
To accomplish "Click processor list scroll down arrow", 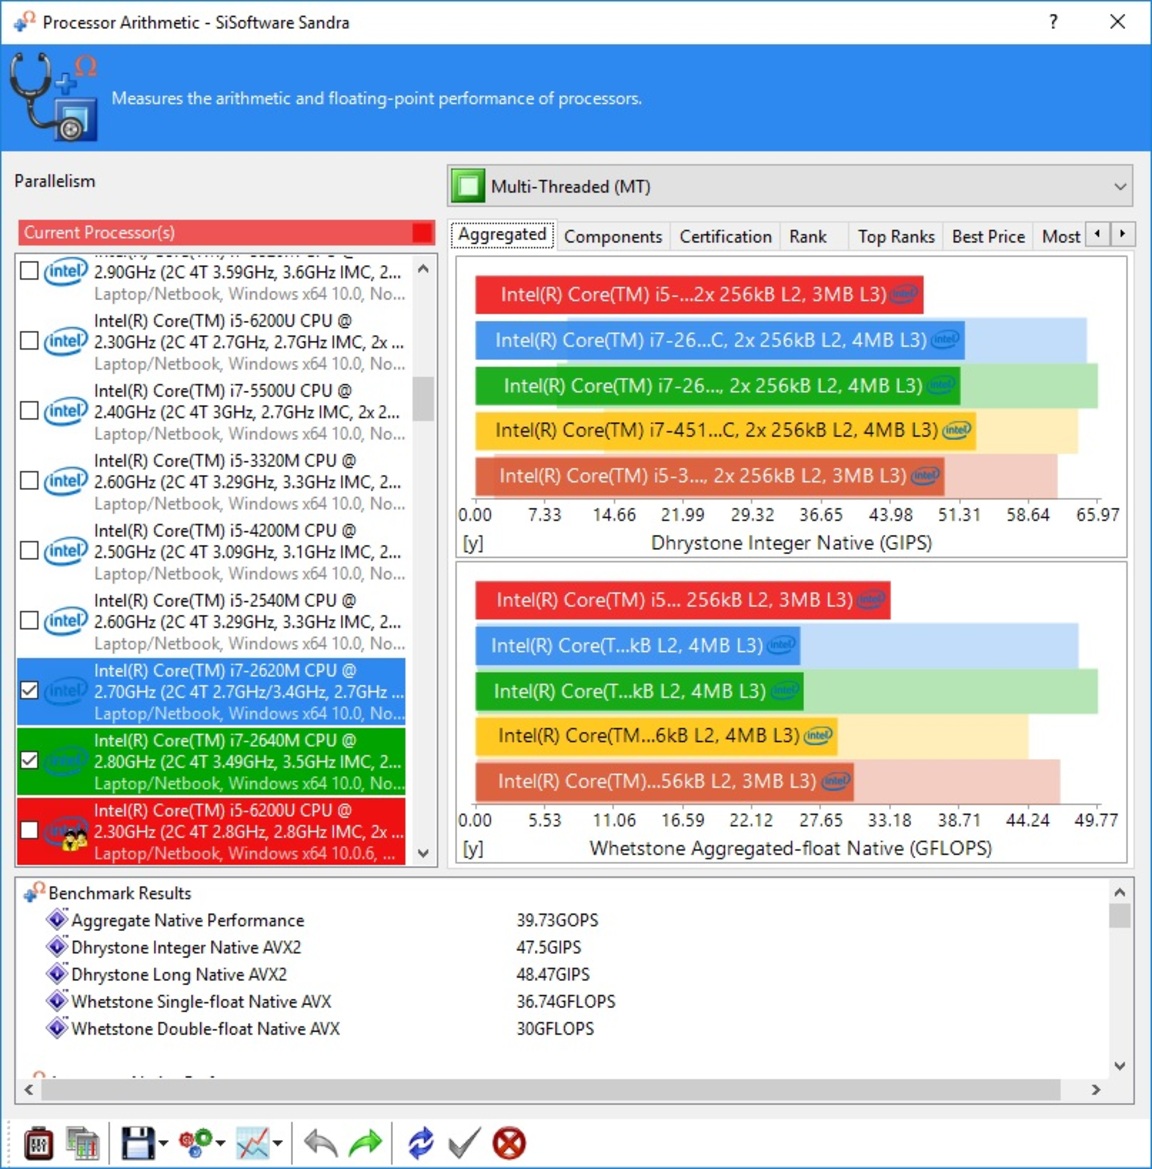I will point(423,853).
